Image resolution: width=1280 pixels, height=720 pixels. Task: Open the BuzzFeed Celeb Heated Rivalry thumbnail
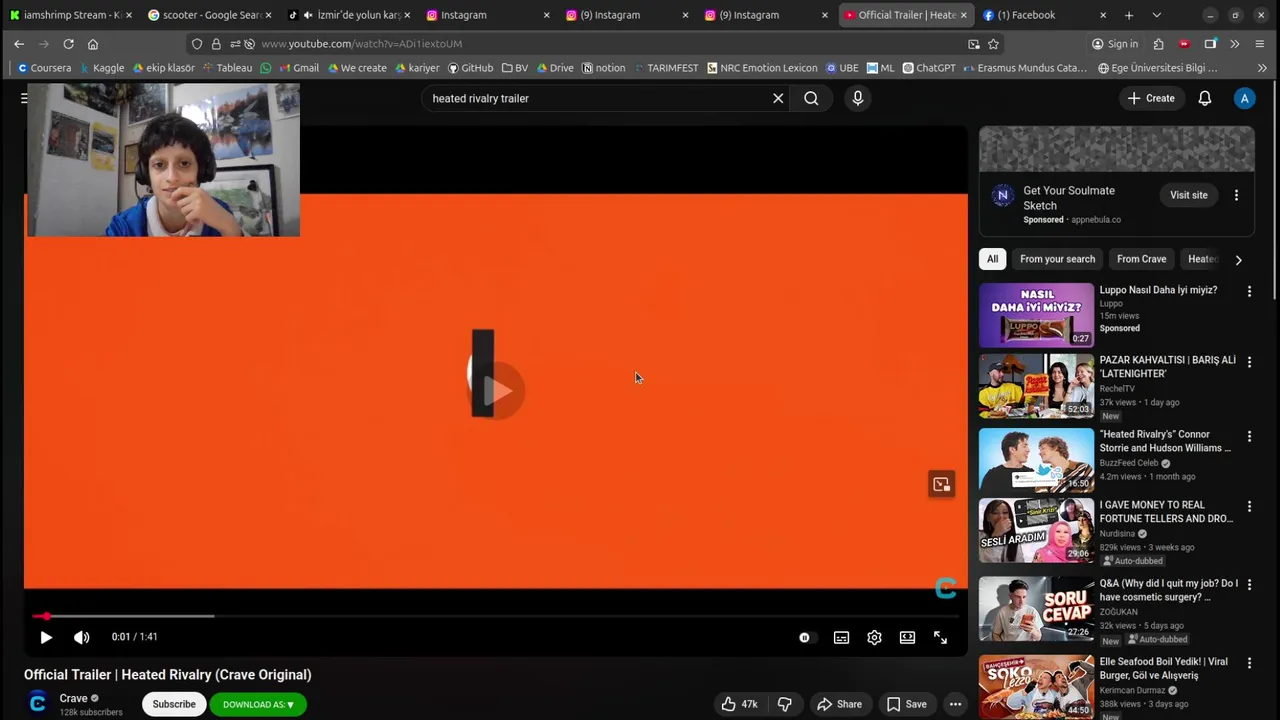pos(1036,460)
